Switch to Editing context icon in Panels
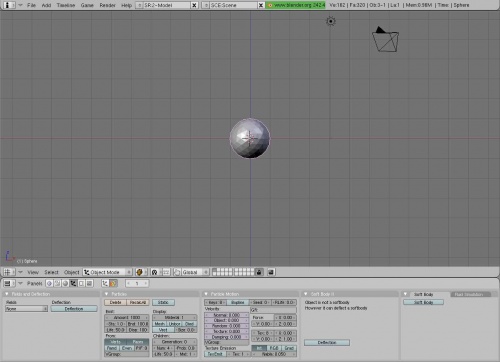Screen dimensions: 500x362 click(81, 283)
